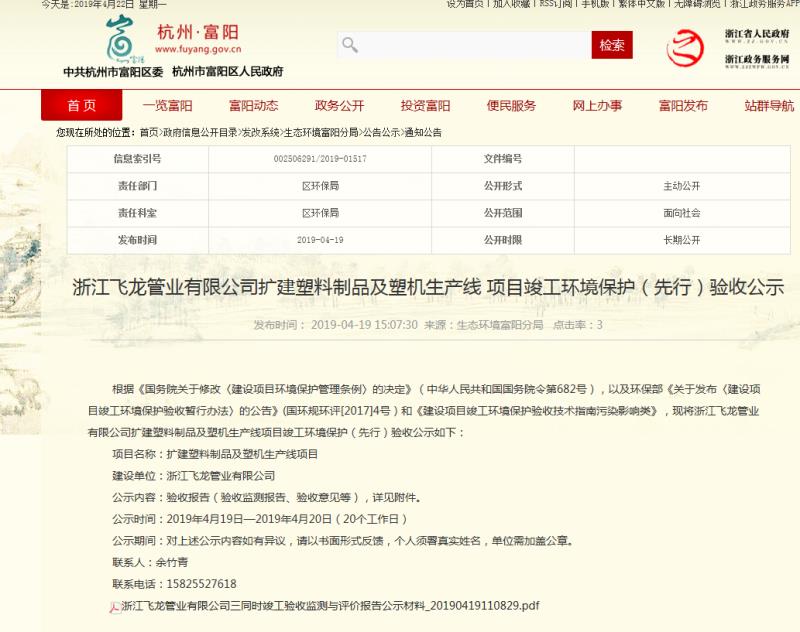This screenshot has width=800, height=632.
Task: Focus the site search input field
Action: point(464,45)
